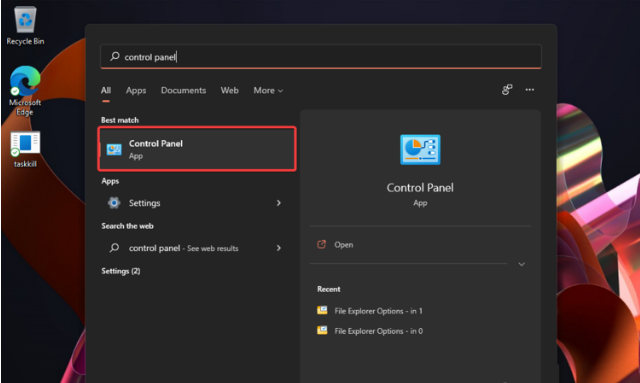The image size is (640, 383).
Task: Expand the Settings result arrow
Action: [x=279, y=203]
